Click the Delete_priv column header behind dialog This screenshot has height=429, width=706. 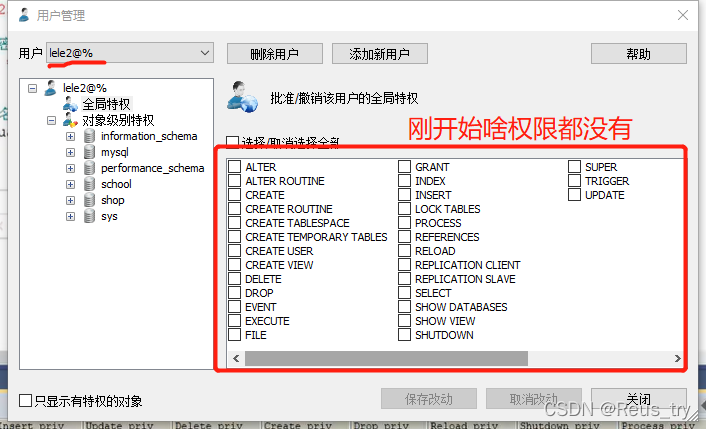[x=208, y=425]
